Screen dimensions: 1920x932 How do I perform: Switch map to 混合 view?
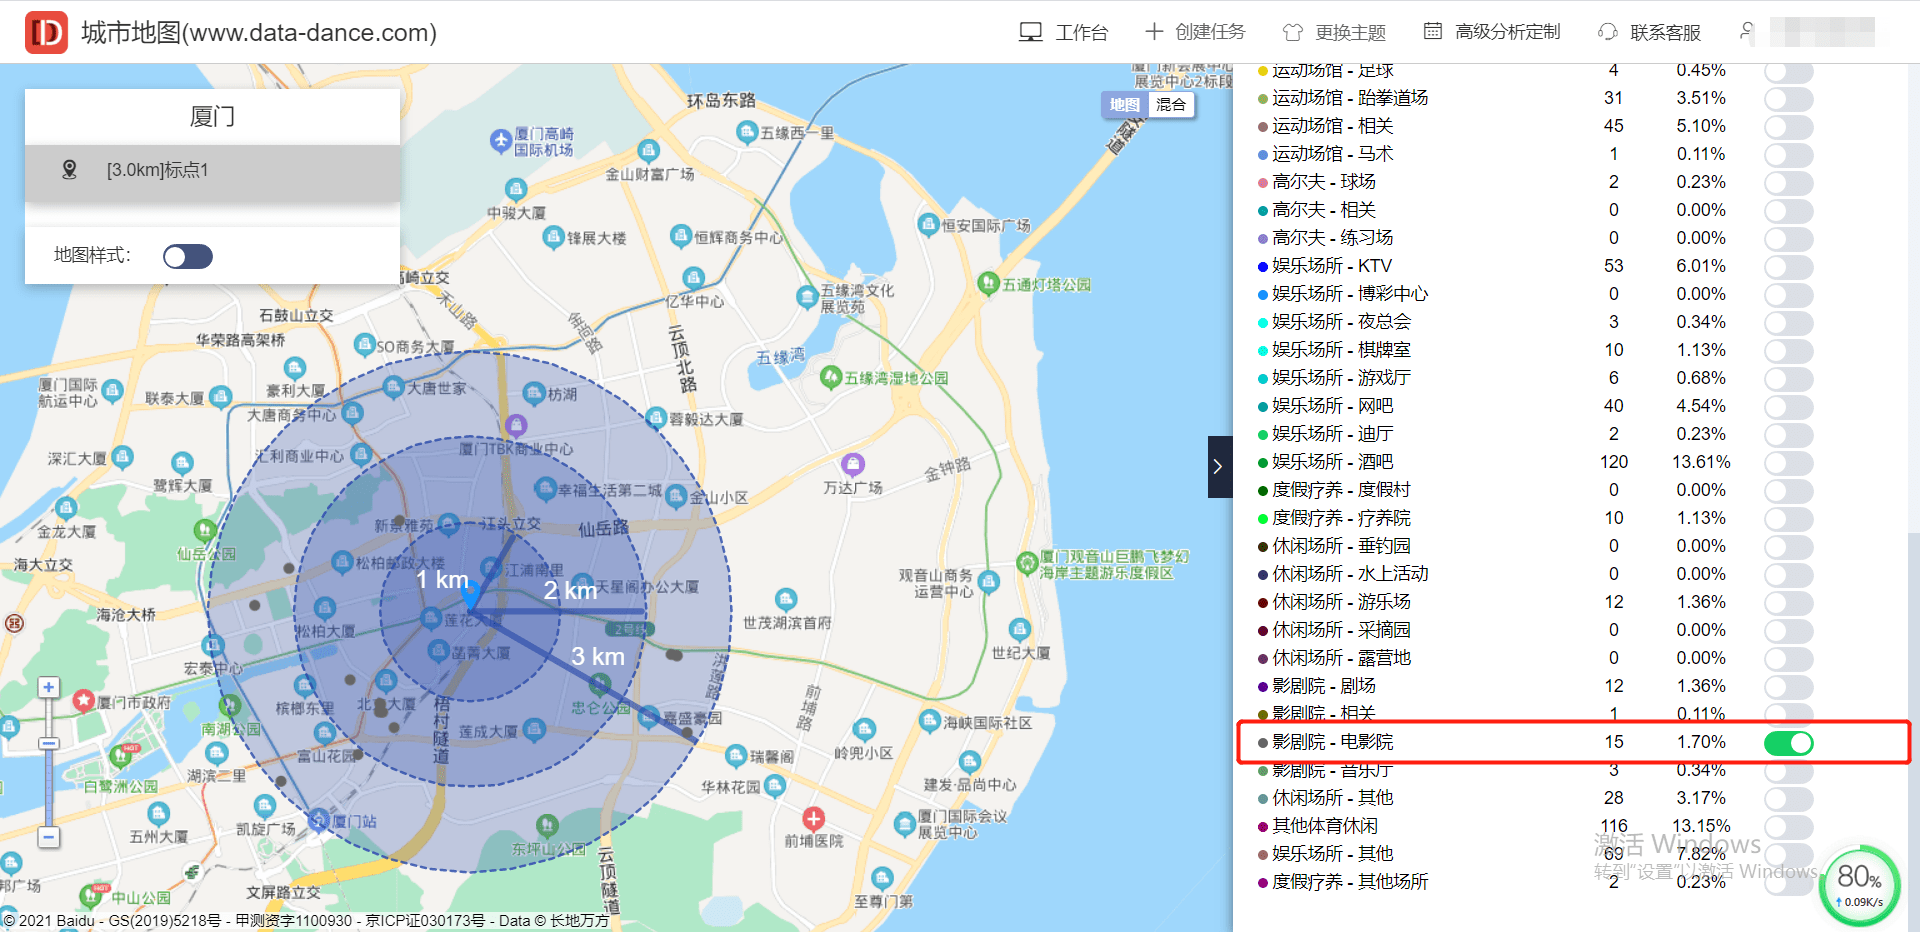click(1171, 104)
